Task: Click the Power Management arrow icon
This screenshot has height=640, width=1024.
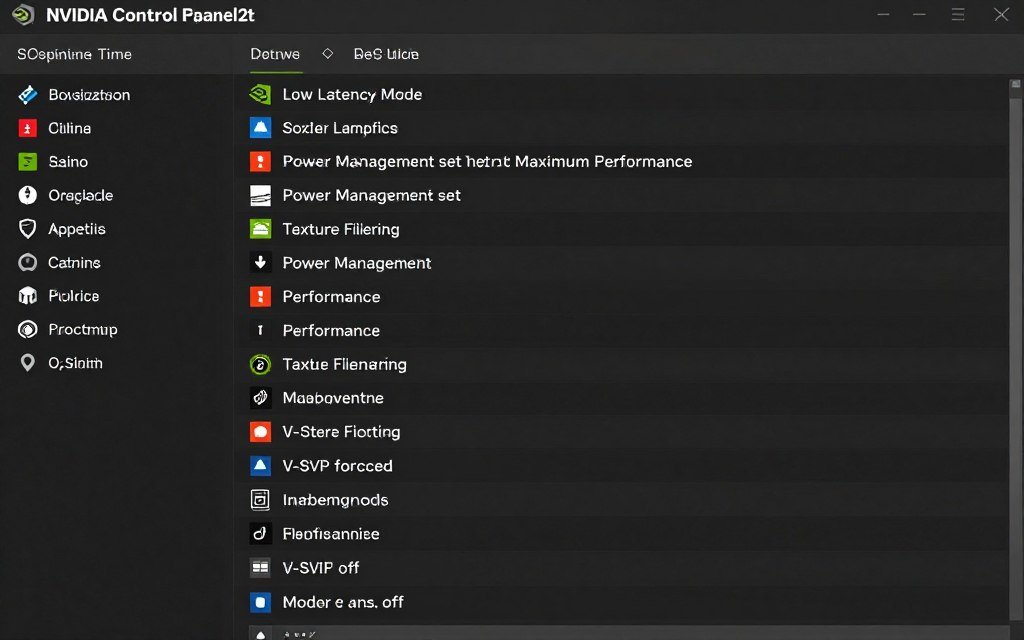Action: 259,262
